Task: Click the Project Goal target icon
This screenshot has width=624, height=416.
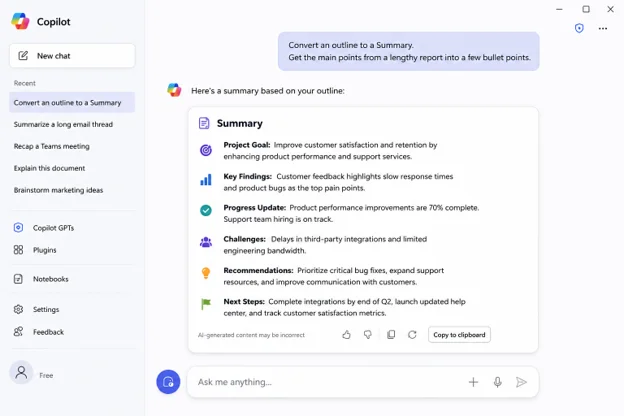Action: click(x=206, y=150)
